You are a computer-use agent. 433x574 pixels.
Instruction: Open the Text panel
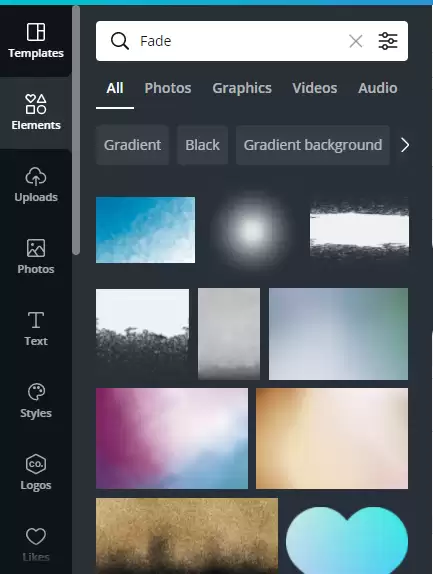(x=36, y=329)
